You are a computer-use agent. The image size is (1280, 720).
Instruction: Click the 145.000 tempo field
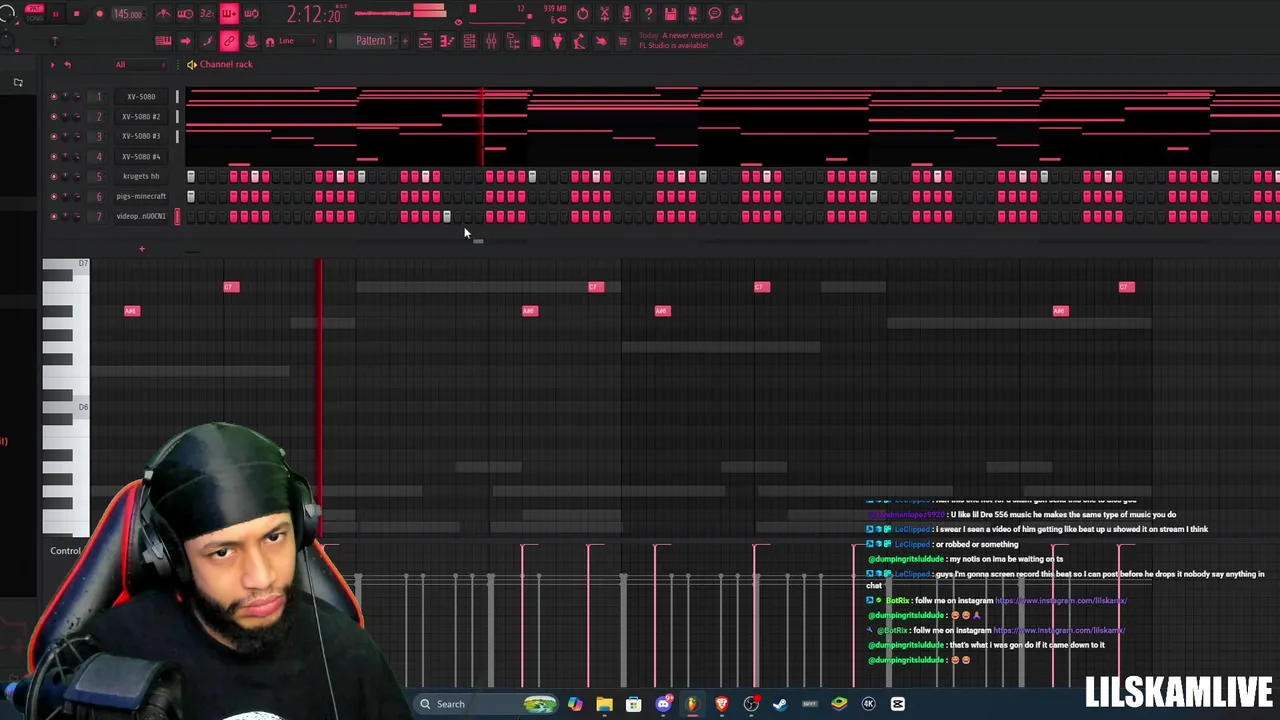(127, 14)
